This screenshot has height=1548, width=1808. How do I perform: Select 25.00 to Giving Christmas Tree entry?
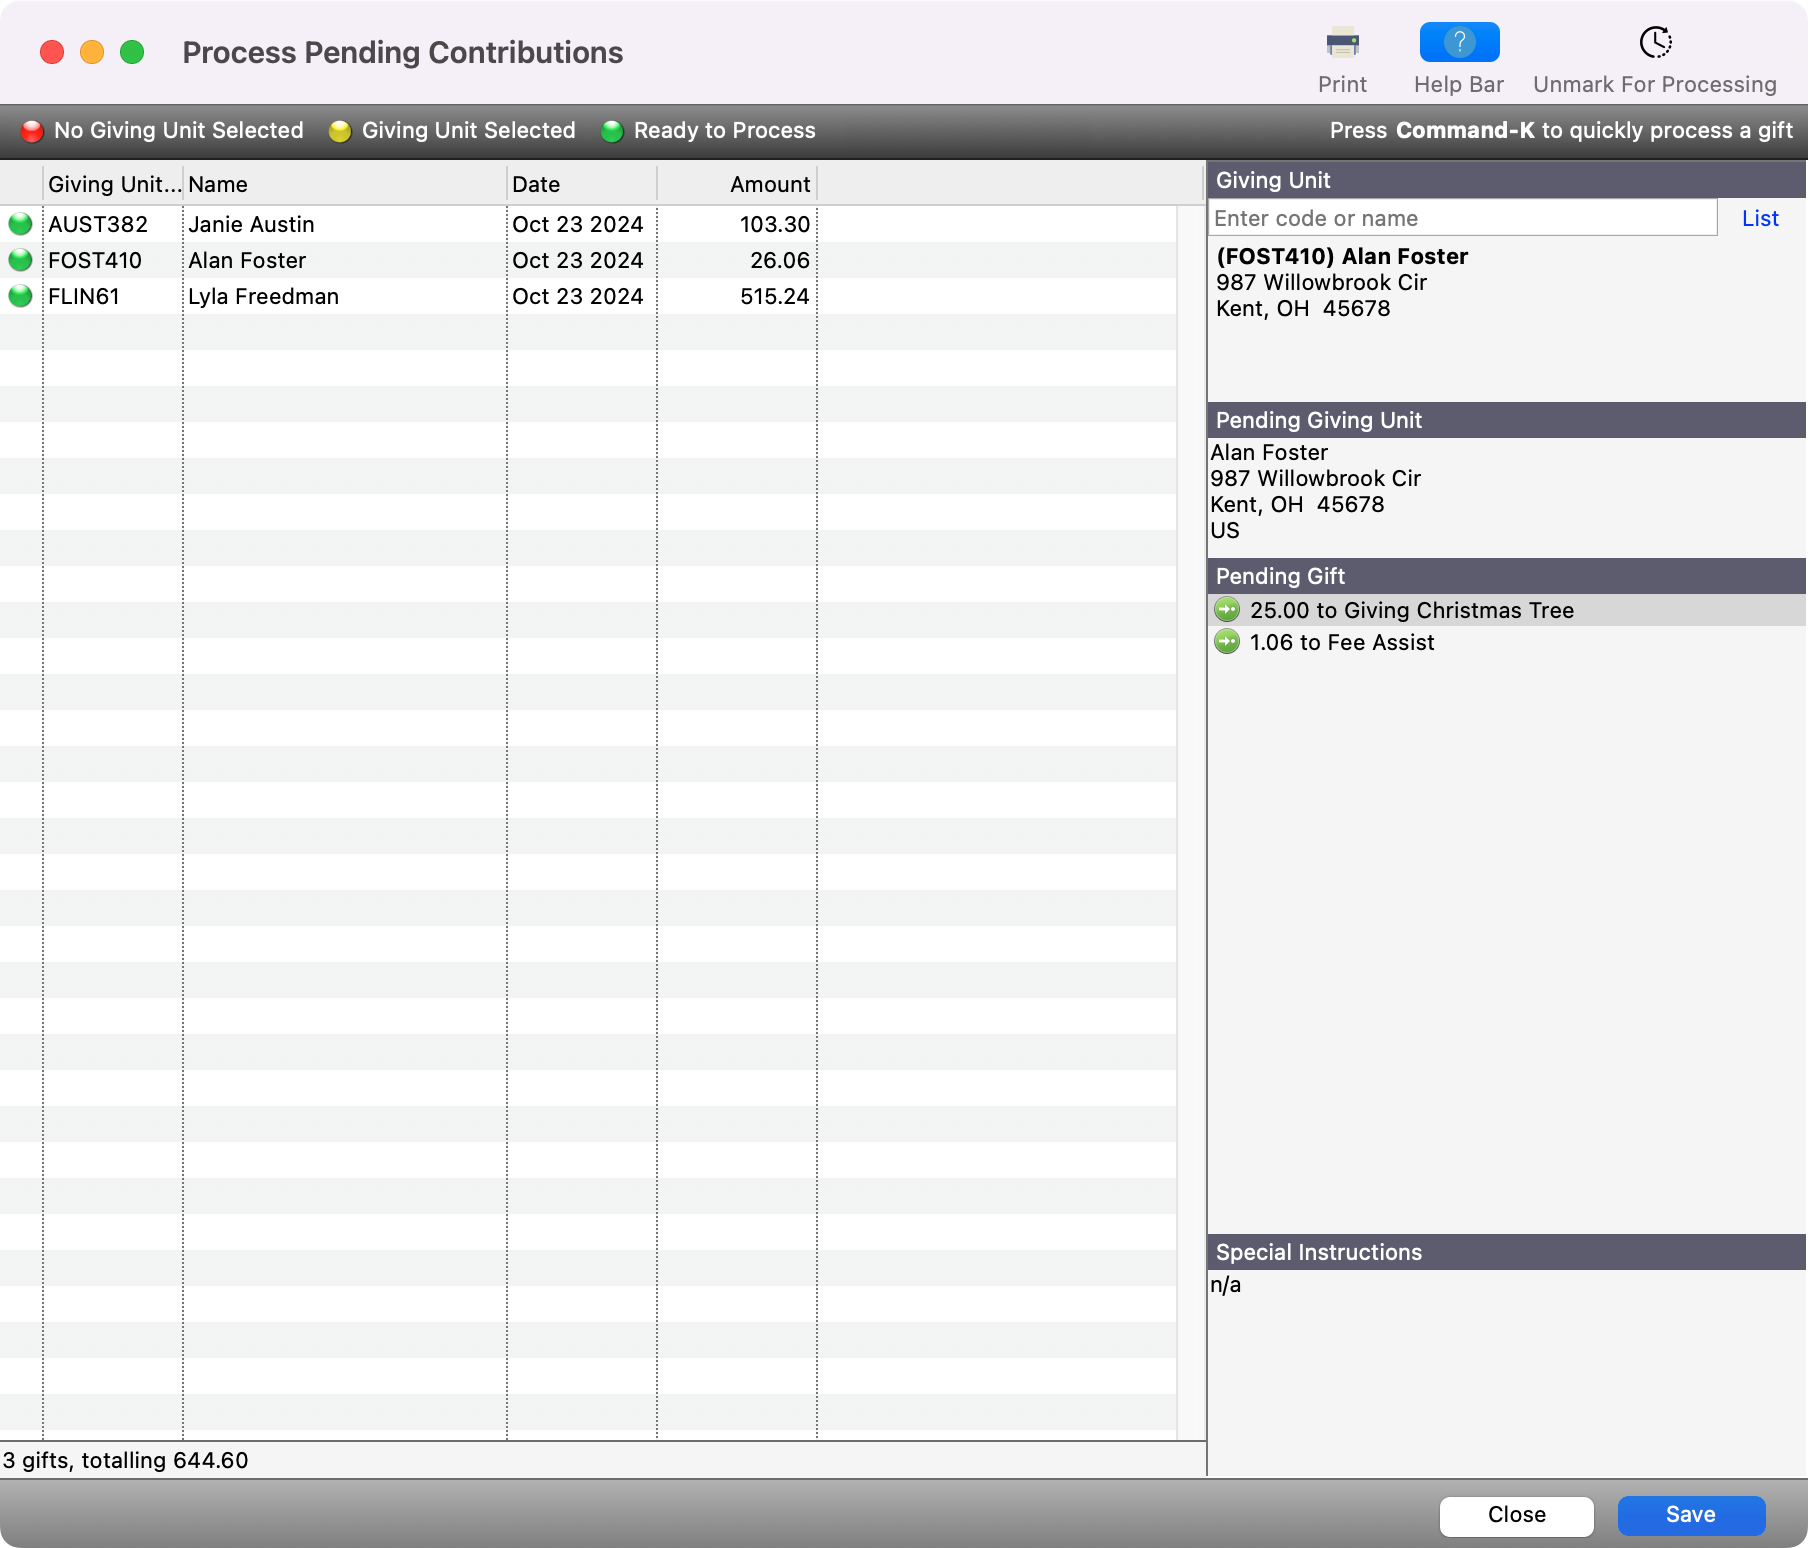[1411, 610]
